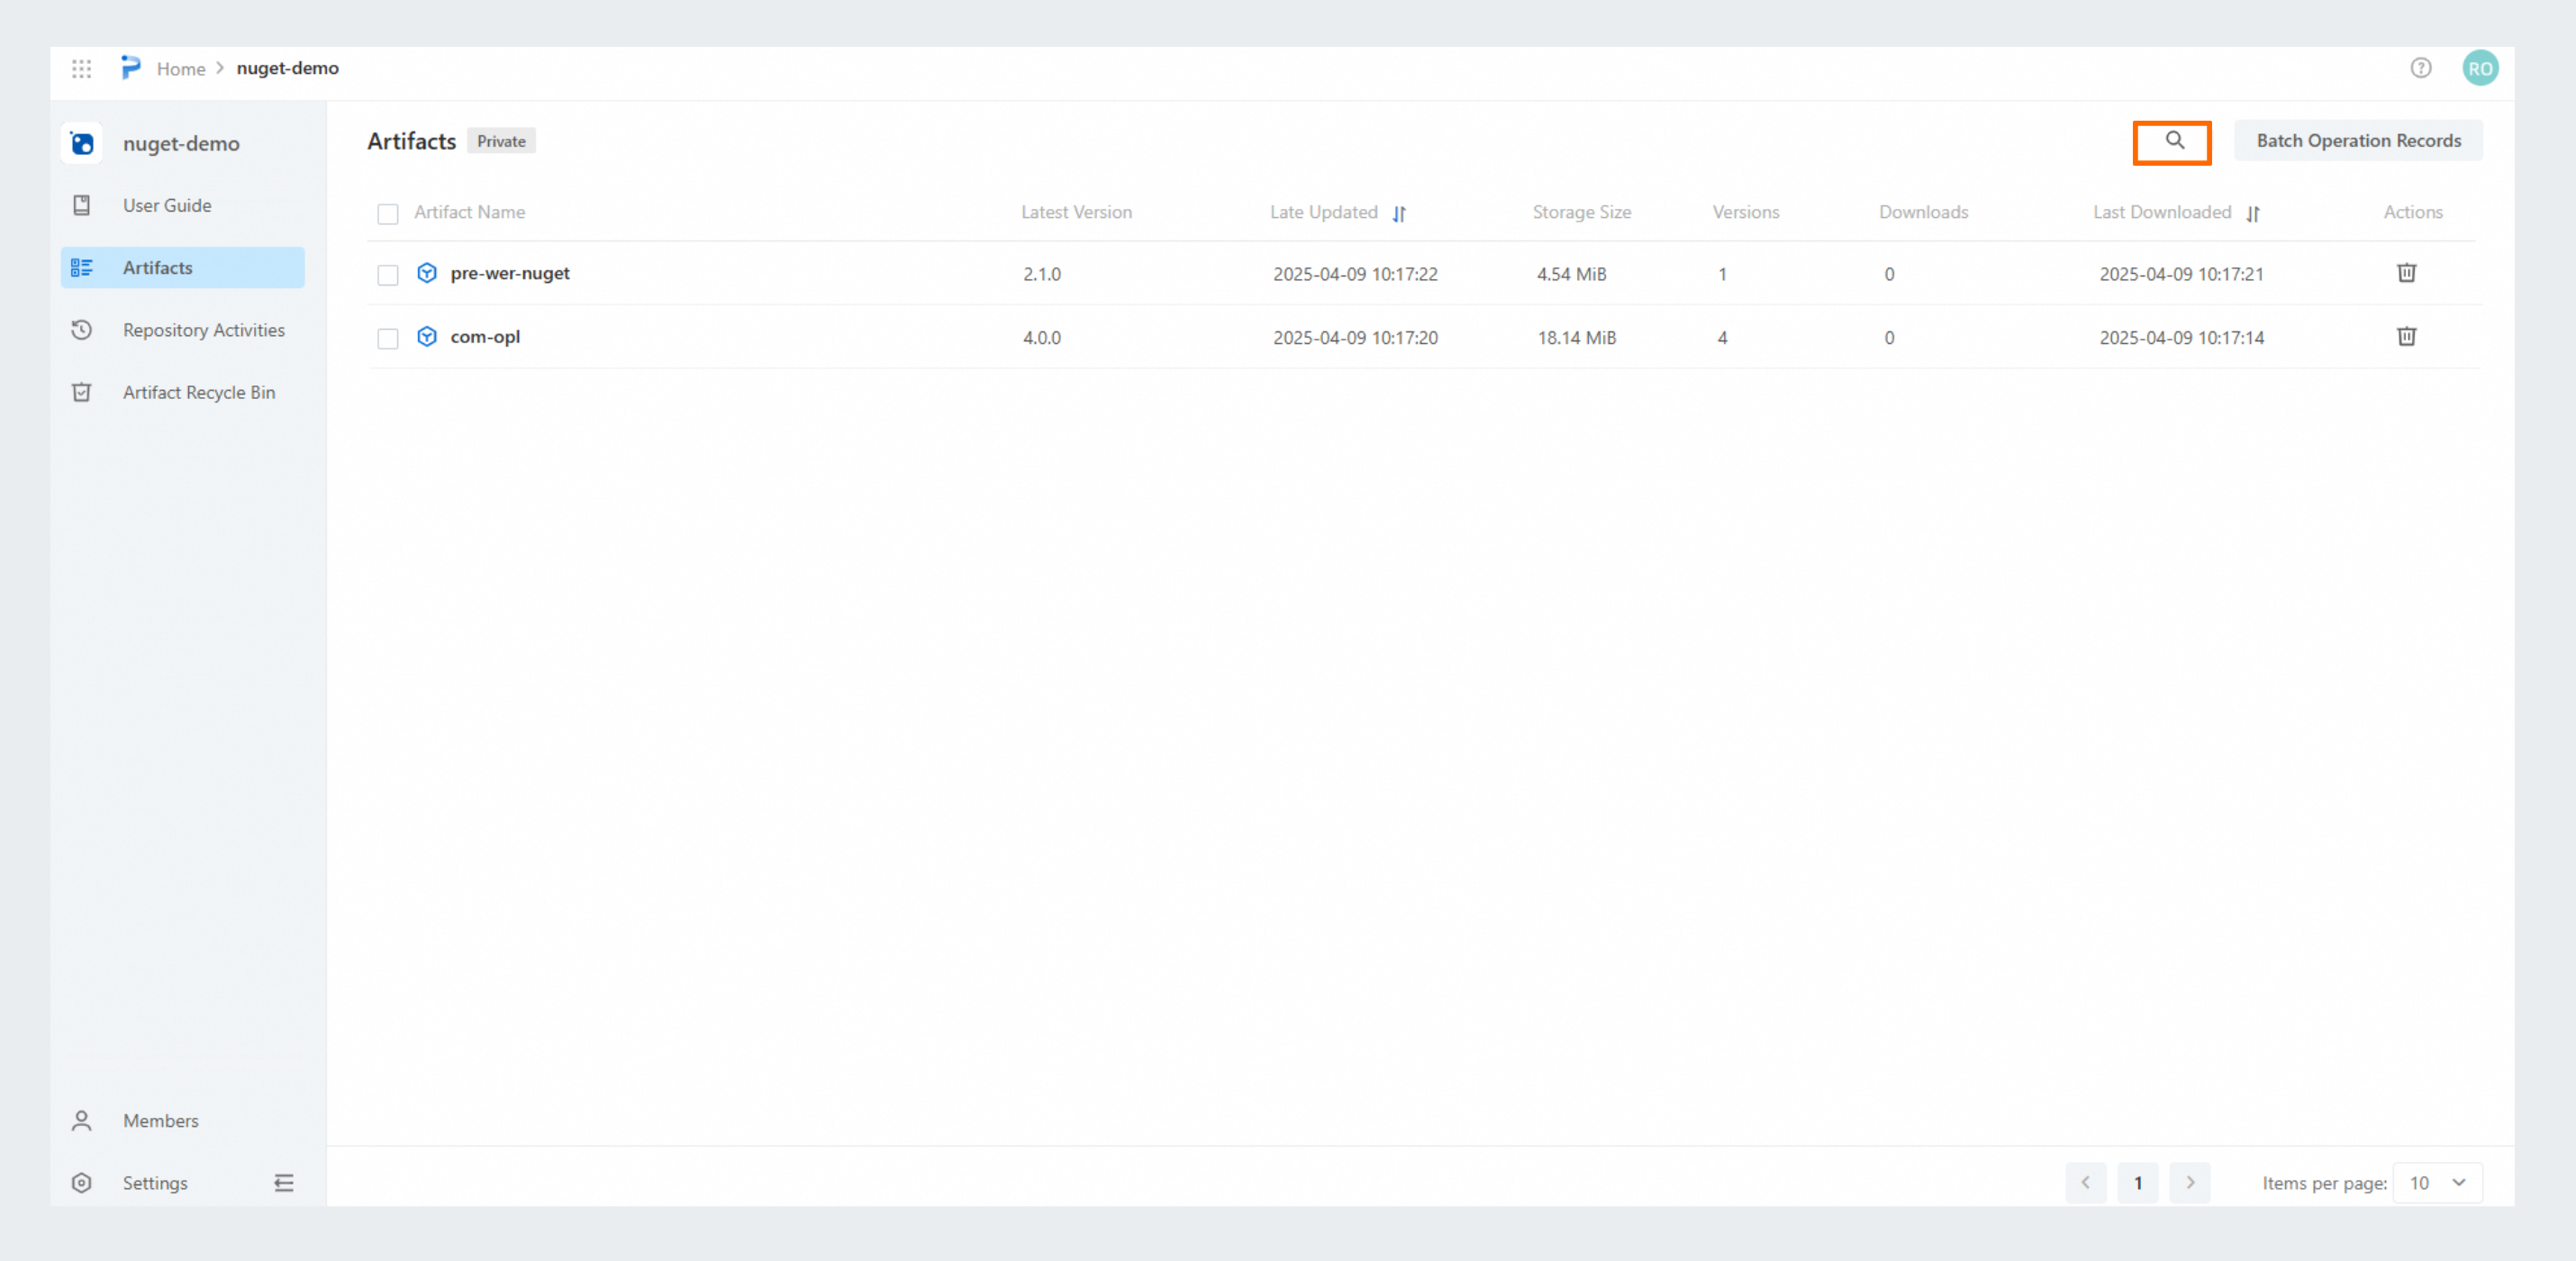Delete the pre-wer-nuget artifact
The height and width of the screenshot is (1261, 2576).
(x=2406, y=273)
